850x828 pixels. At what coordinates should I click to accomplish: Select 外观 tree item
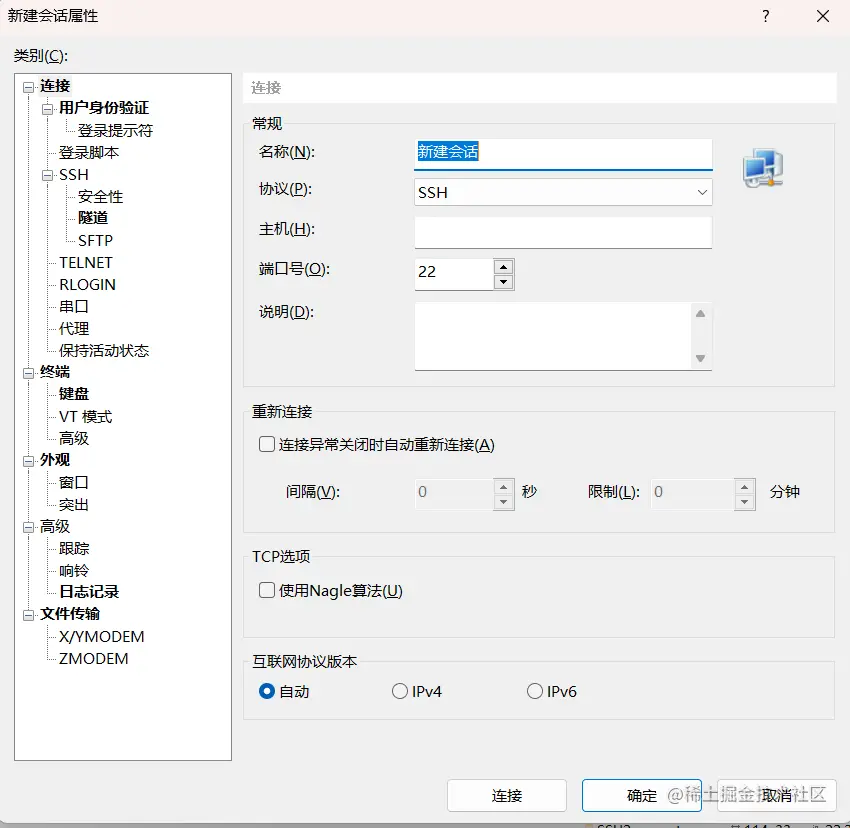pos(55,460)
